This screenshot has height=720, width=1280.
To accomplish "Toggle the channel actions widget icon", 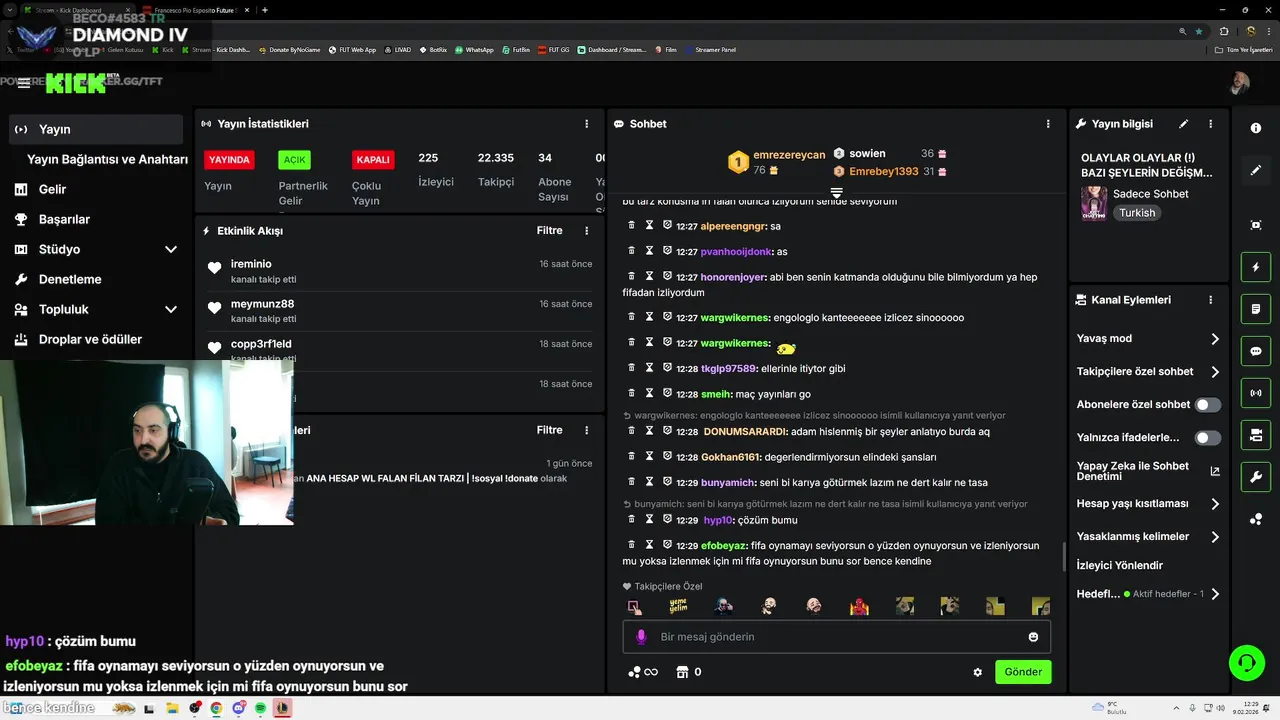I will tap(1256, 435).
